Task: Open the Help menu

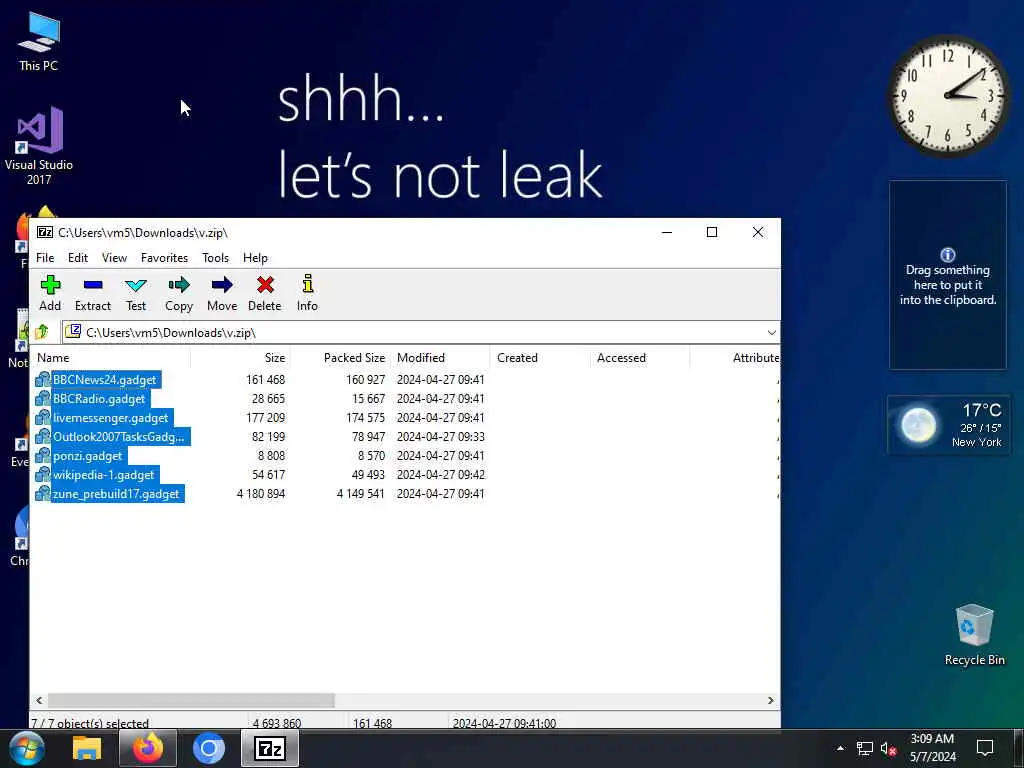Action: pyautogui.click(x=255, y=258)
